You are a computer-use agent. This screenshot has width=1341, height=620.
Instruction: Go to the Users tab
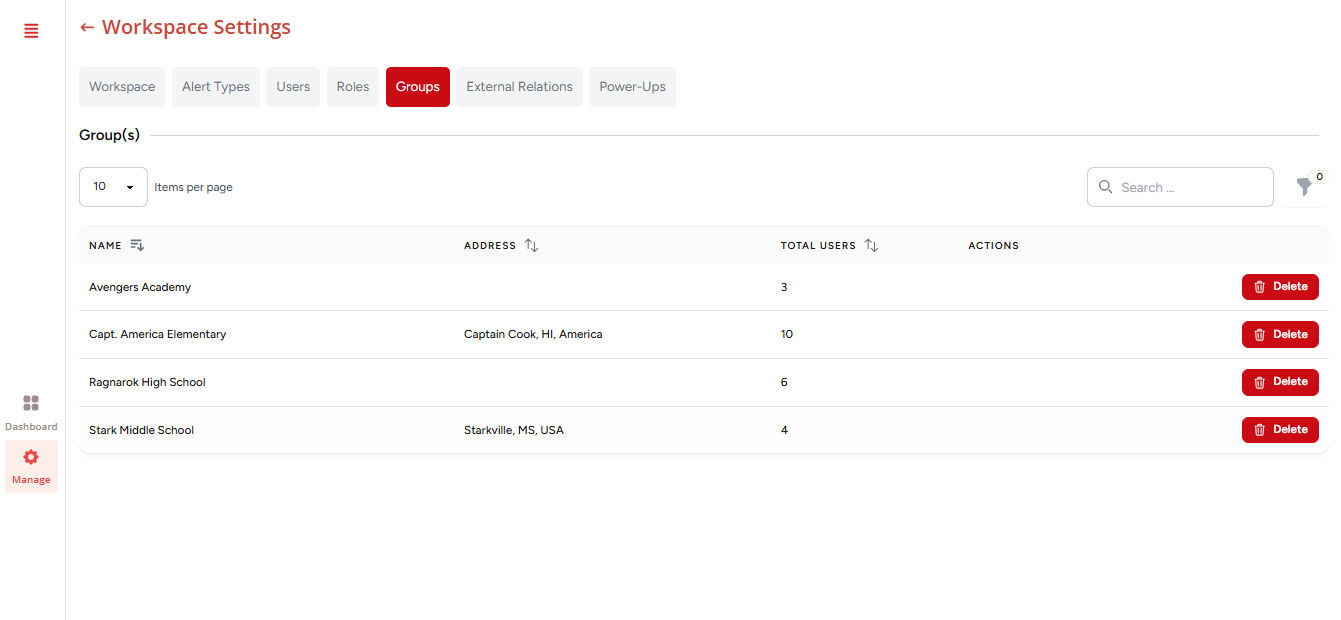click(x=293, y=87)
